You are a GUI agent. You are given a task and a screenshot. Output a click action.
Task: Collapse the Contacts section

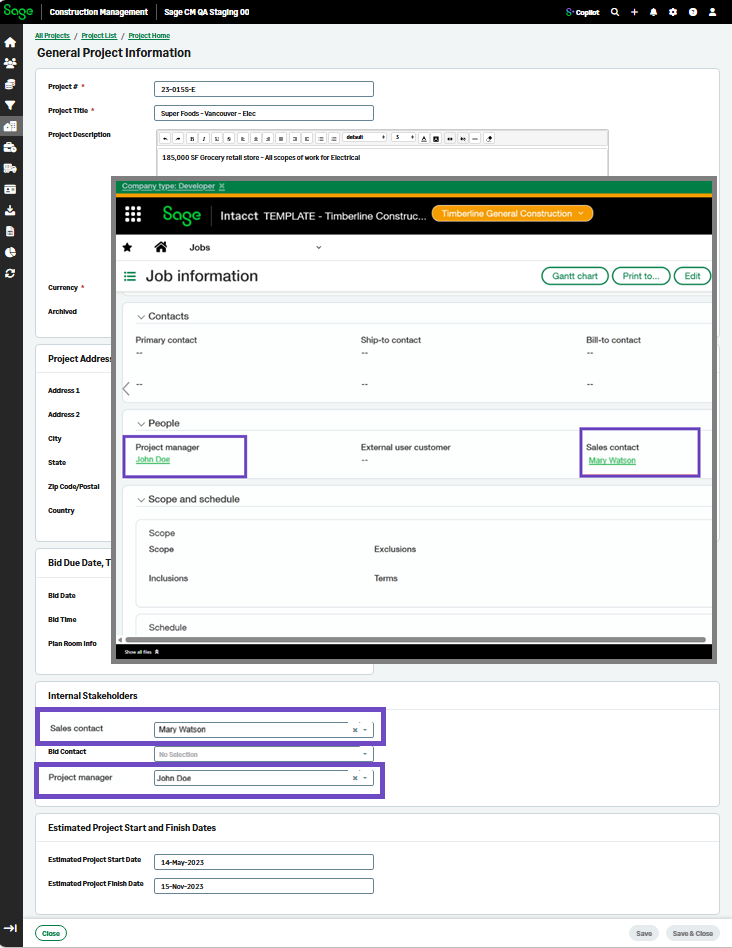[141, 317]
